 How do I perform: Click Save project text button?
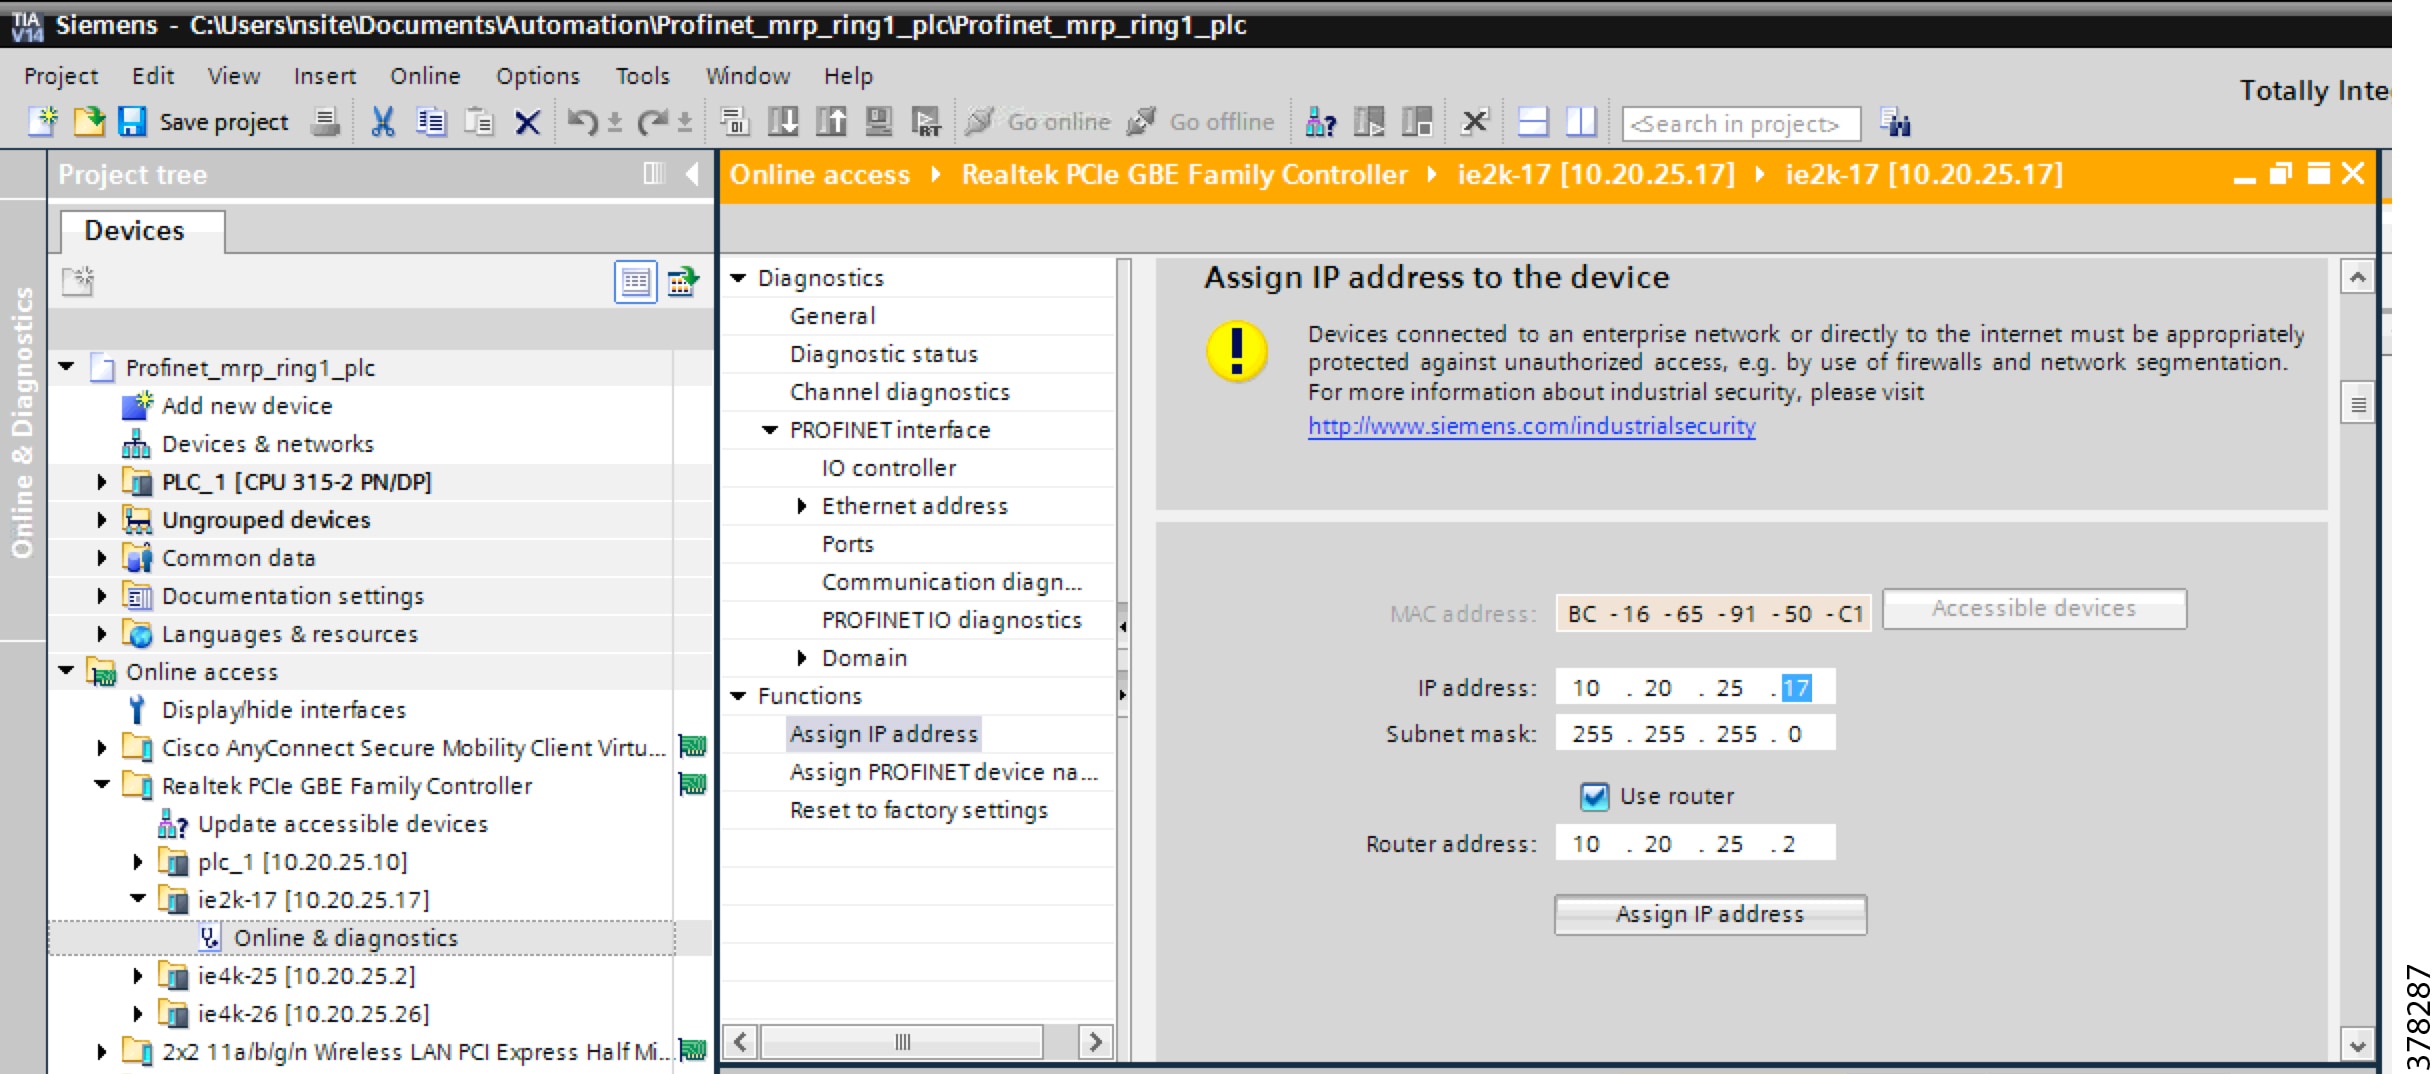224,122
